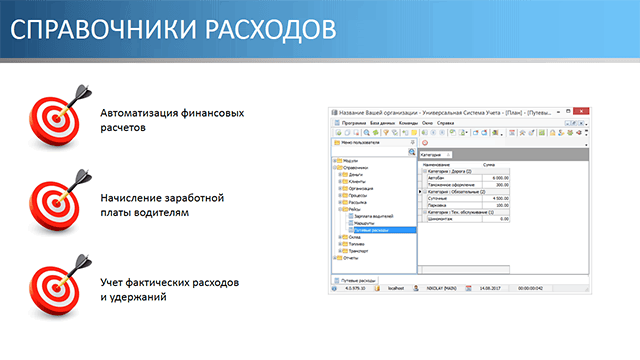Screen dimensions: 640x360
Task: Click NIKOLAY (MAIN) in the status bar
Action: [441, 288]
